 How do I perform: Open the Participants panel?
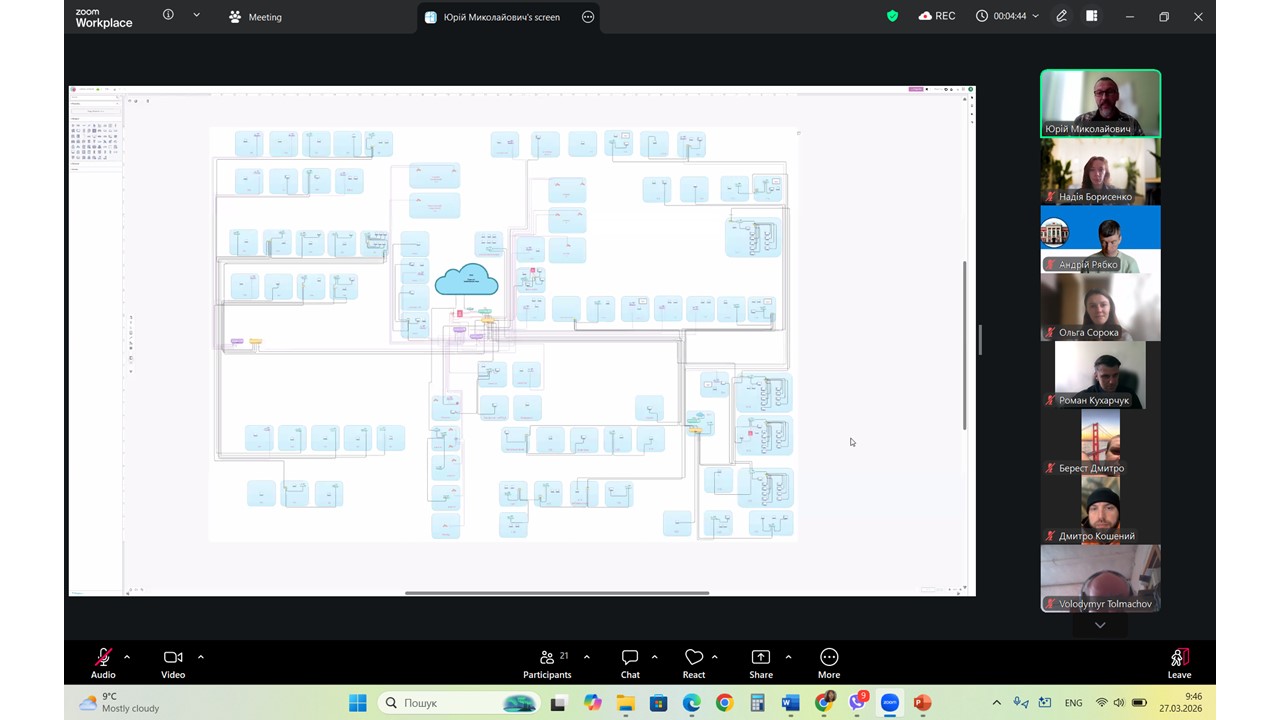[x=547, y=662]
